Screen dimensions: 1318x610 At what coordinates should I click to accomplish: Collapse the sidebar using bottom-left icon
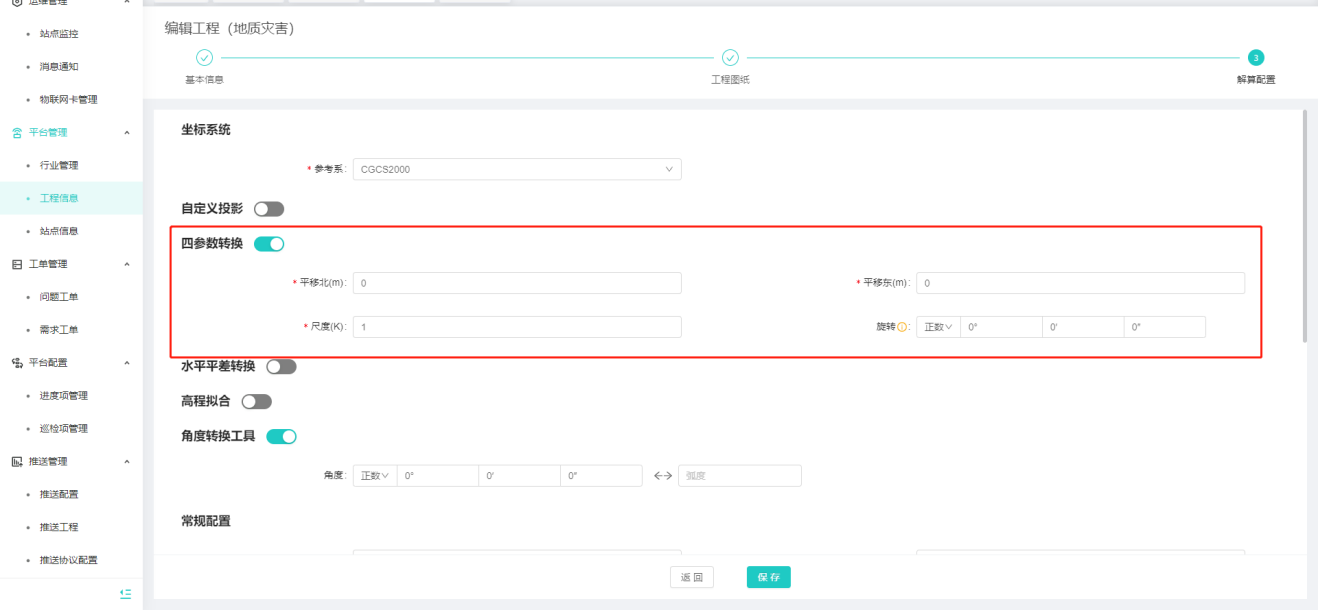point(125,594)
